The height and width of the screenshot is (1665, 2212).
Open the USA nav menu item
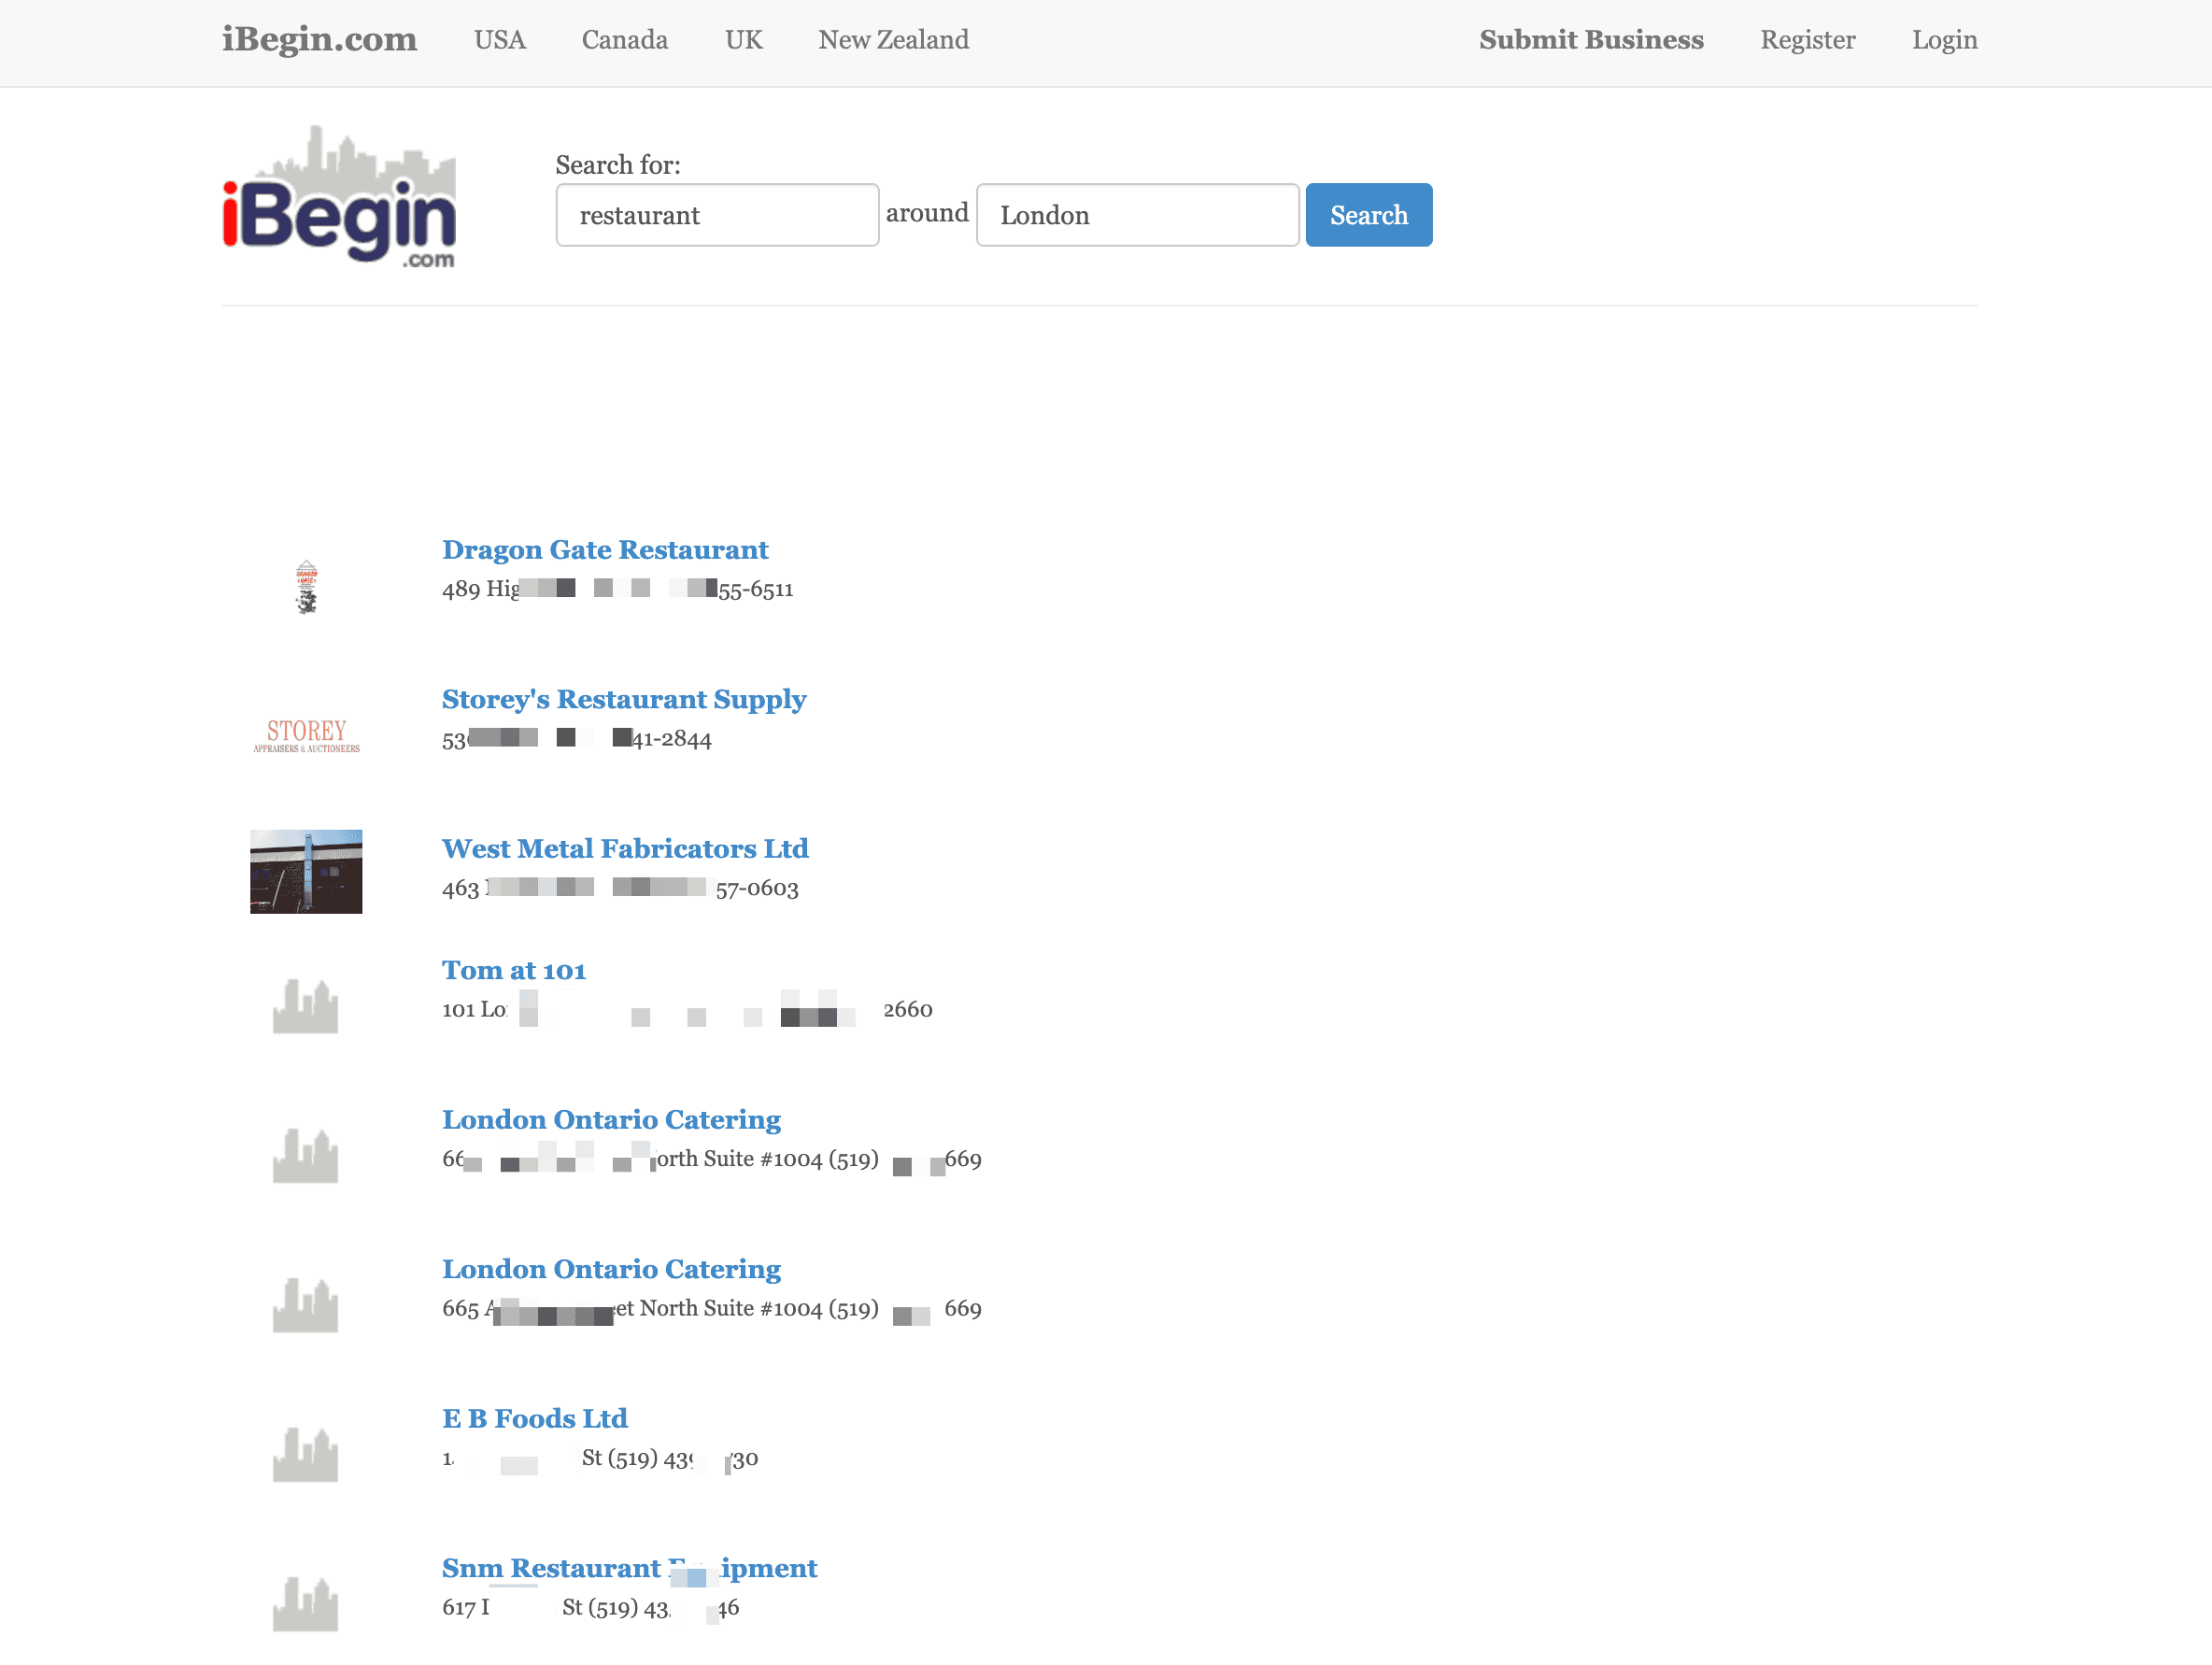(x=499, y=40)
